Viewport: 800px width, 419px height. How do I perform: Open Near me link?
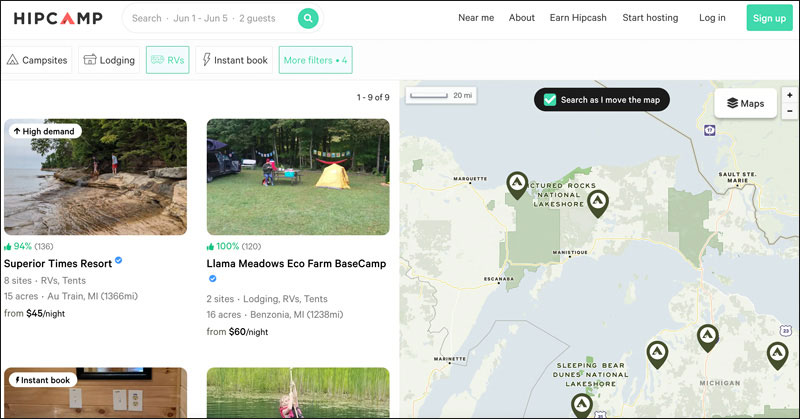(x=476, y=18)
